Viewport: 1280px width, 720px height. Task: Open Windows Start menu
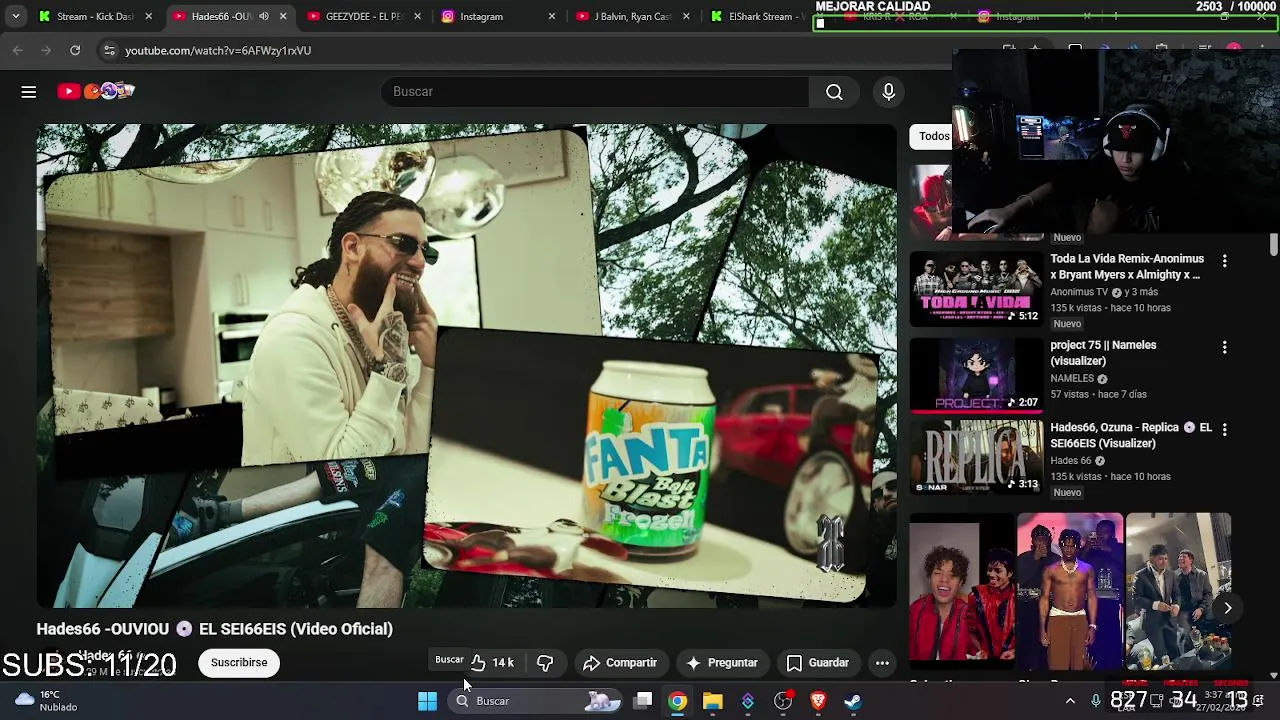click(427, 701)
